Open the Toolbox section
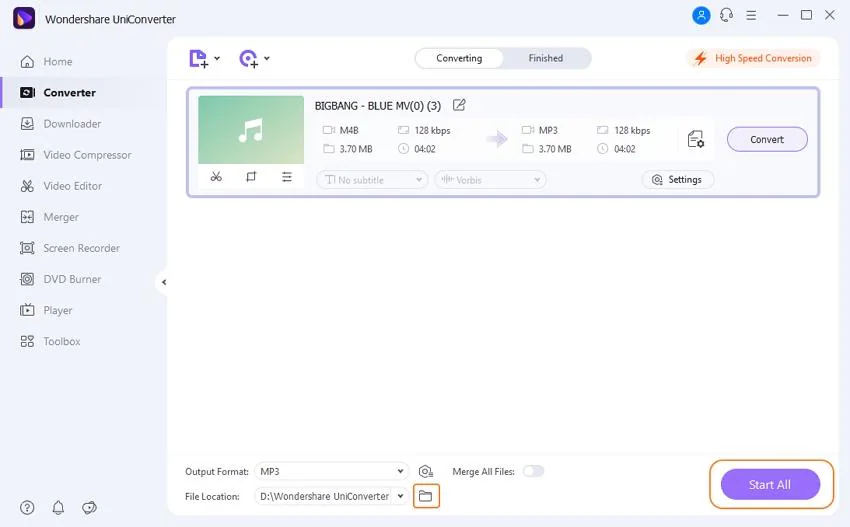Viewport: 850px width, 527px height. 50,342
